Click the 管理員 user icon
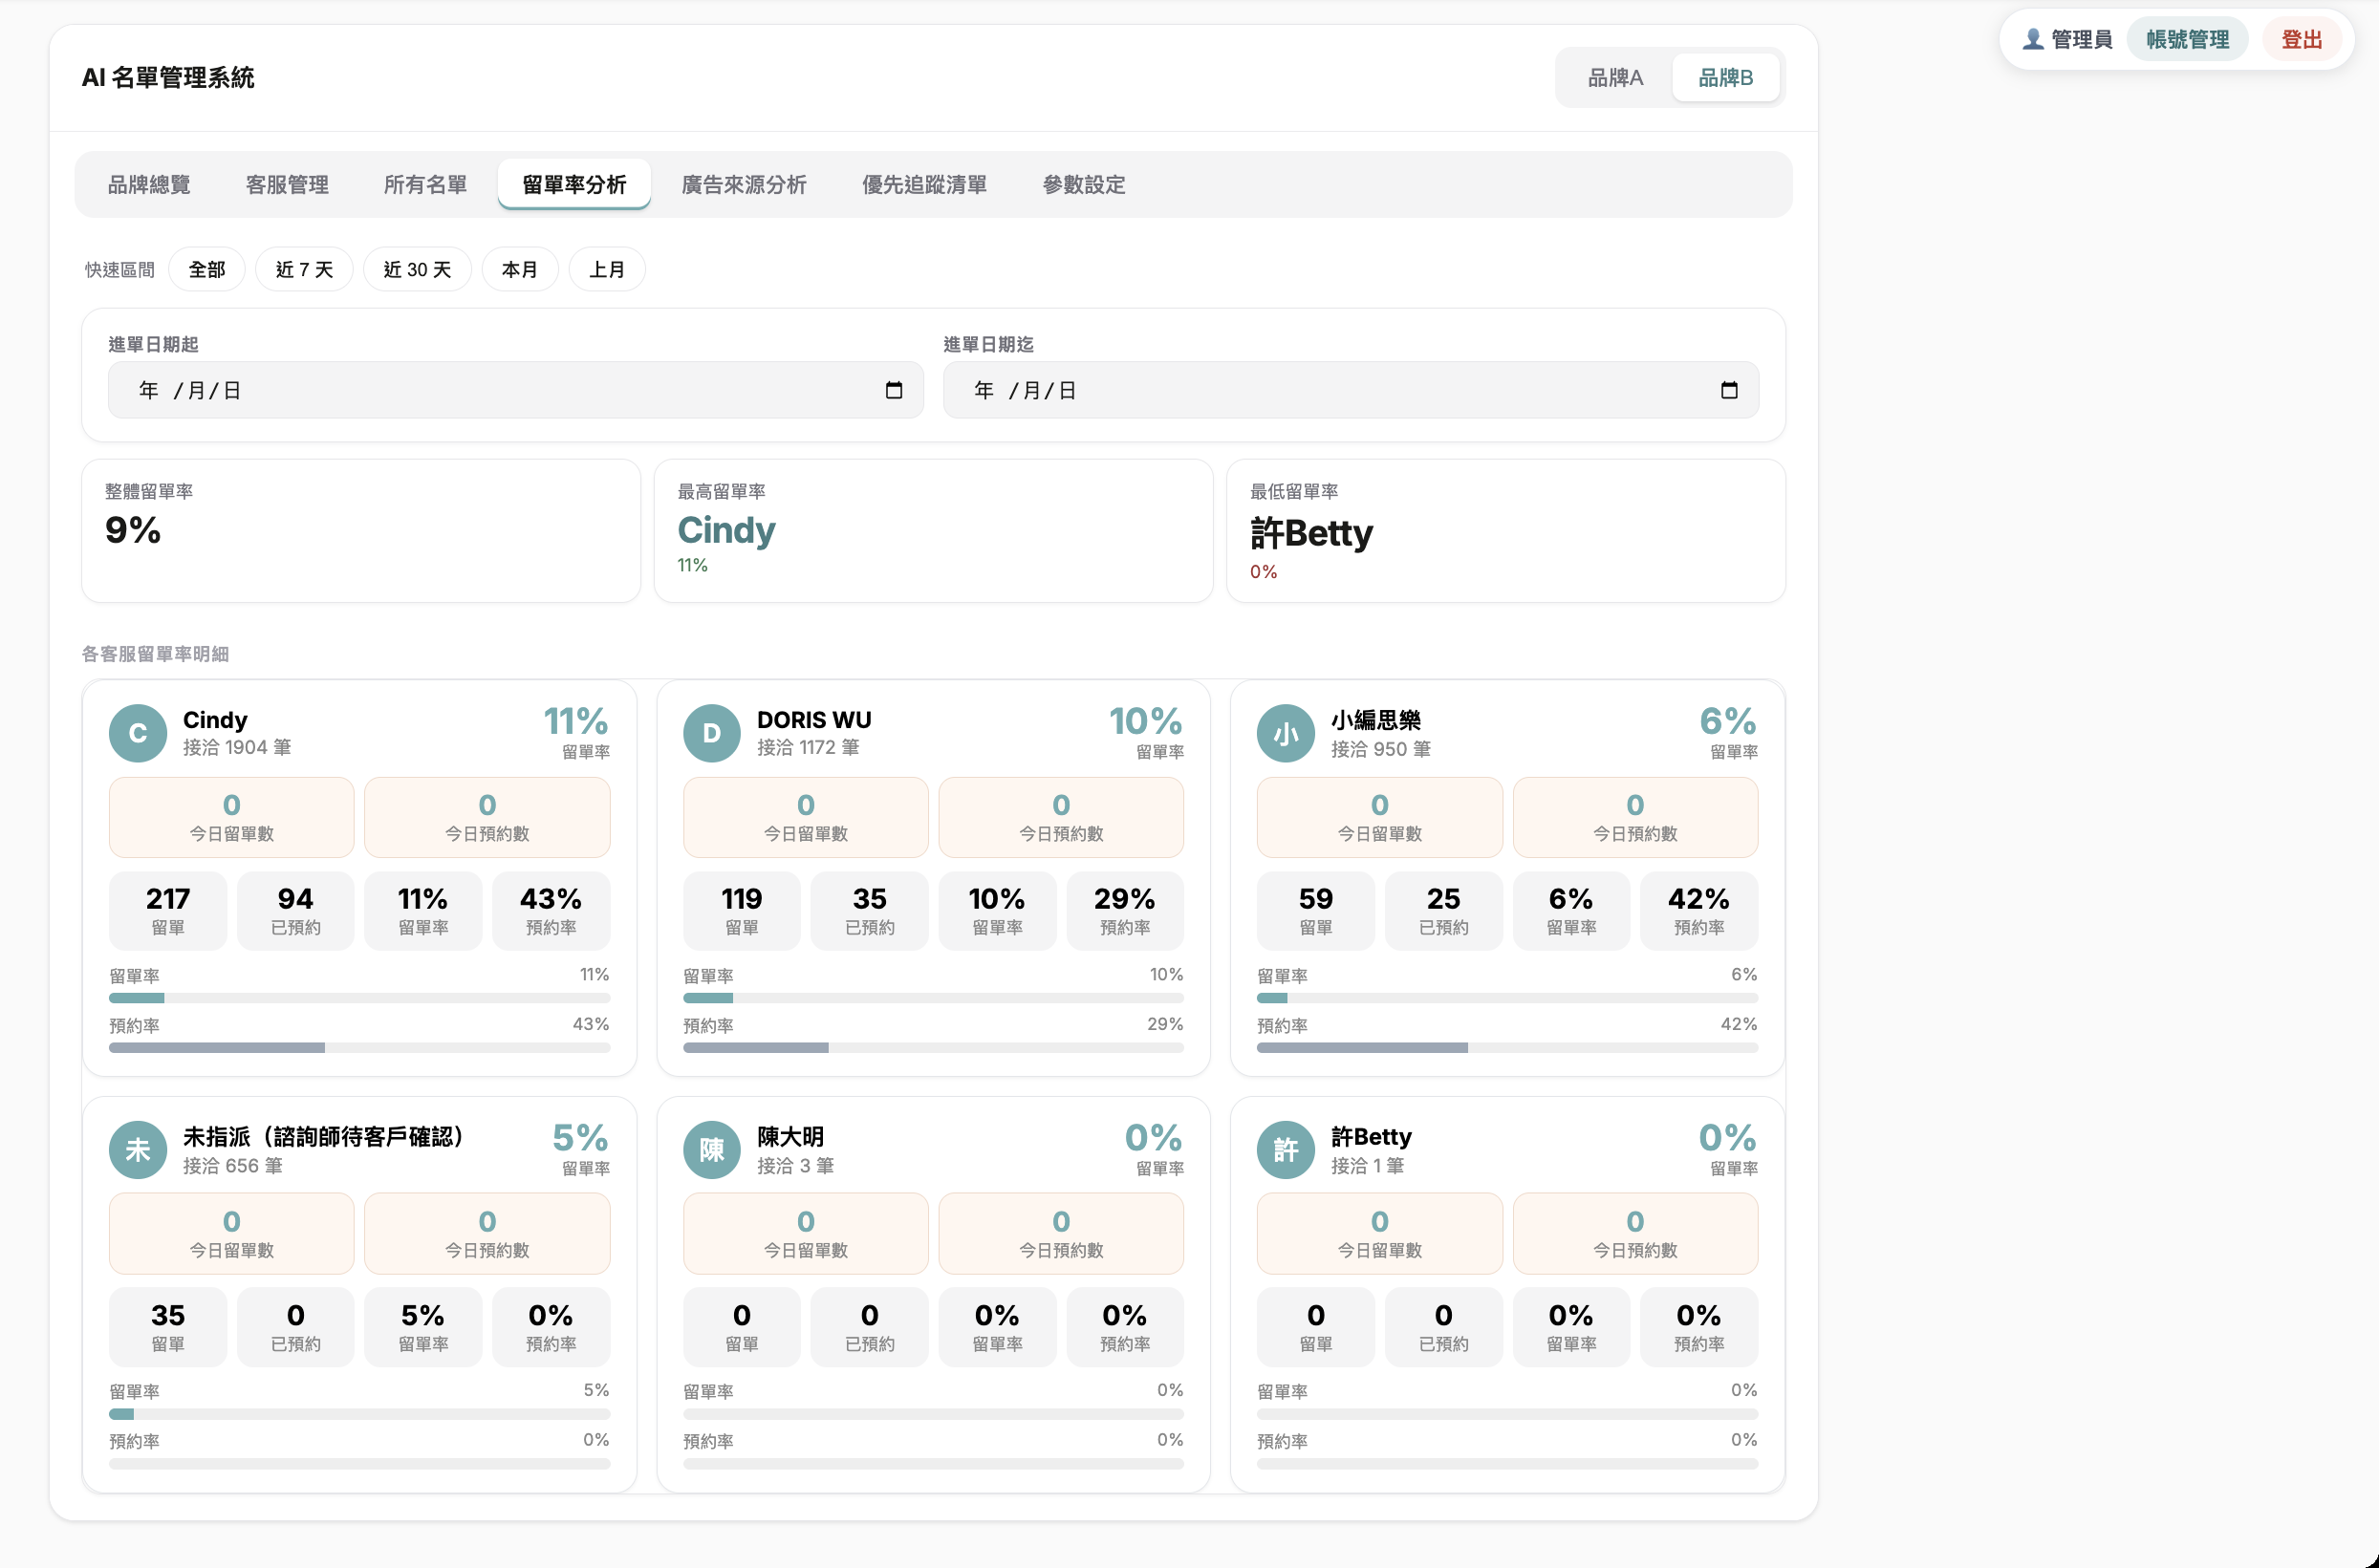The width and height of the screenshot is (2379, 1568). coord(2032,39)
